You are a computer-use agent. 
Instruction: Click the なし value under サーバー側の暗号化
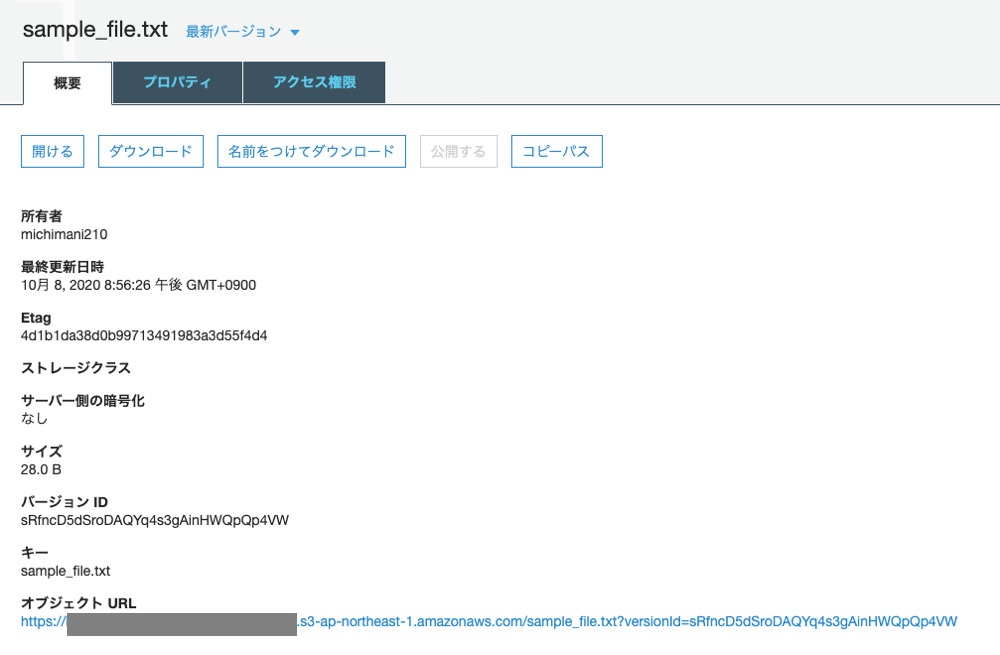tap(31, 418)
